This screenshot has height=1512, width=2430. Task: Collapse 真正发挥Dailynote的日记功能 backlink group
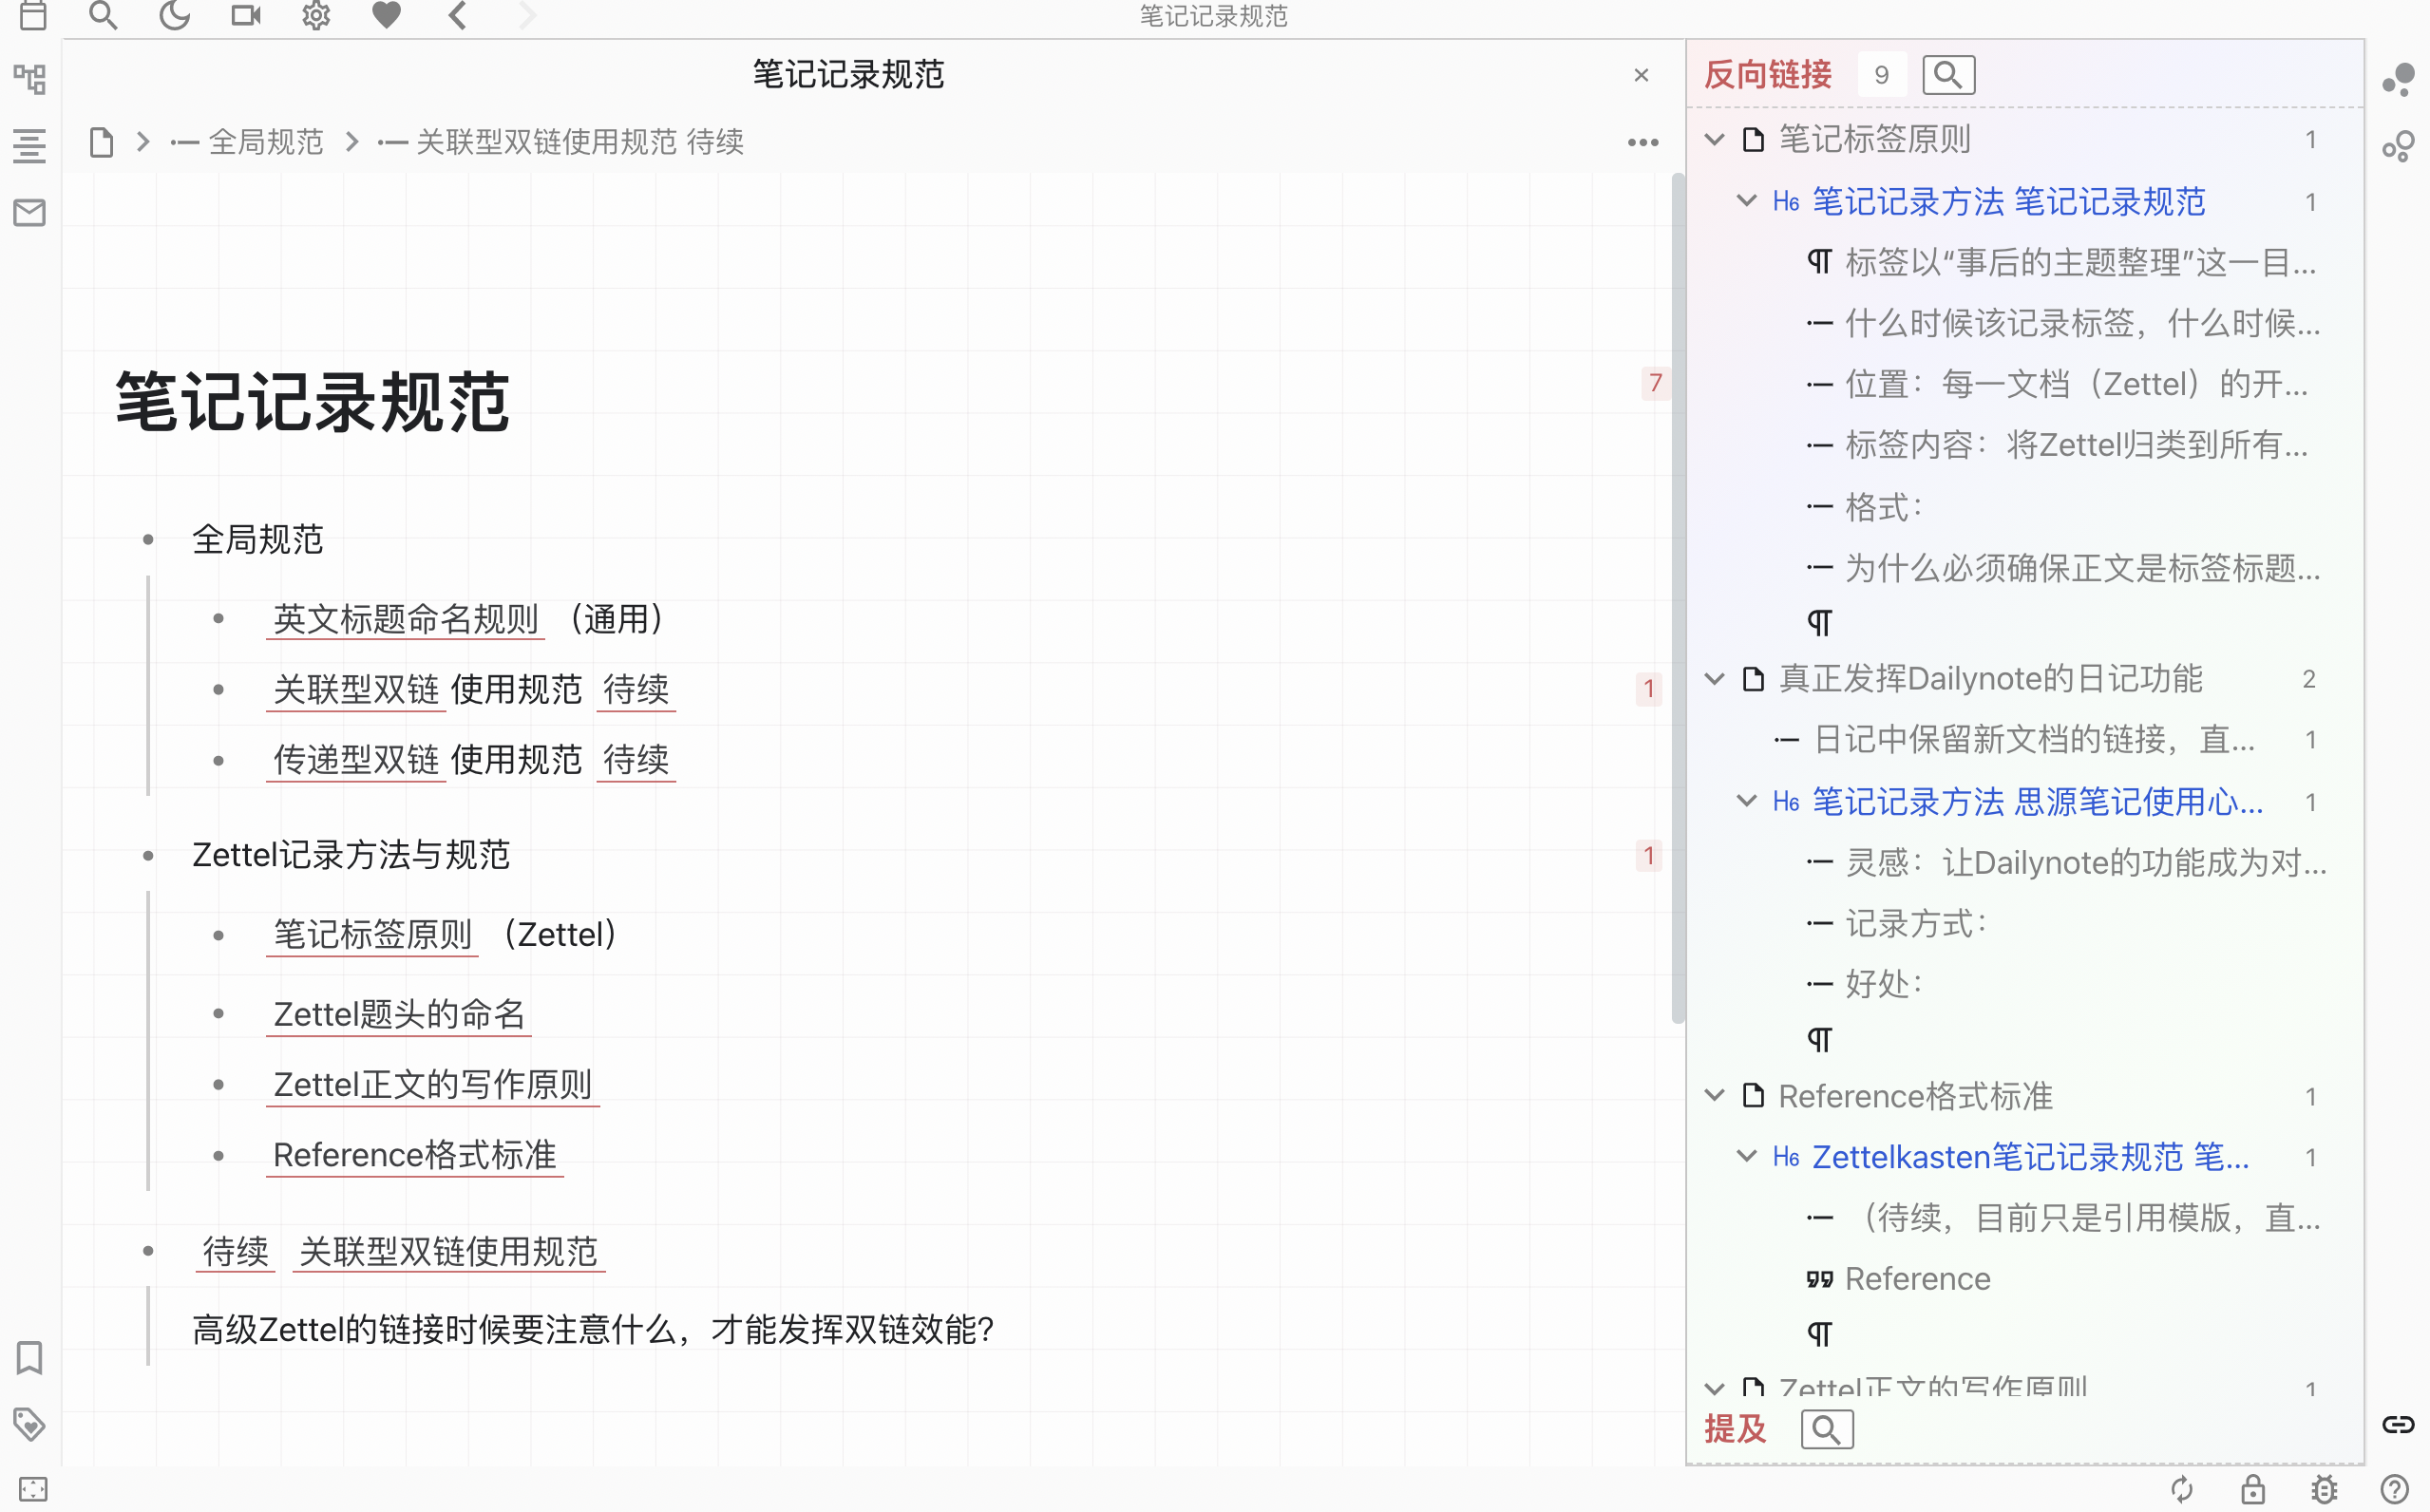pos(1715,679)
